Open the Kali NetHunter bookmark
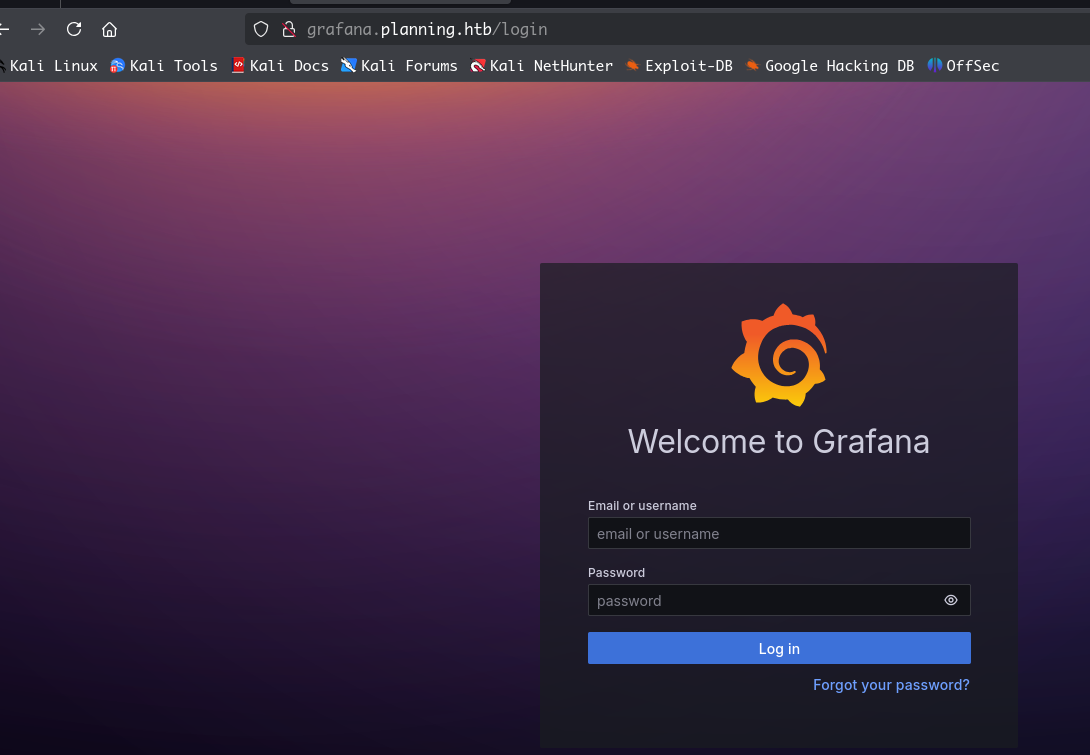The width and height of the screenshot is (1090, 755). (542, 66)
